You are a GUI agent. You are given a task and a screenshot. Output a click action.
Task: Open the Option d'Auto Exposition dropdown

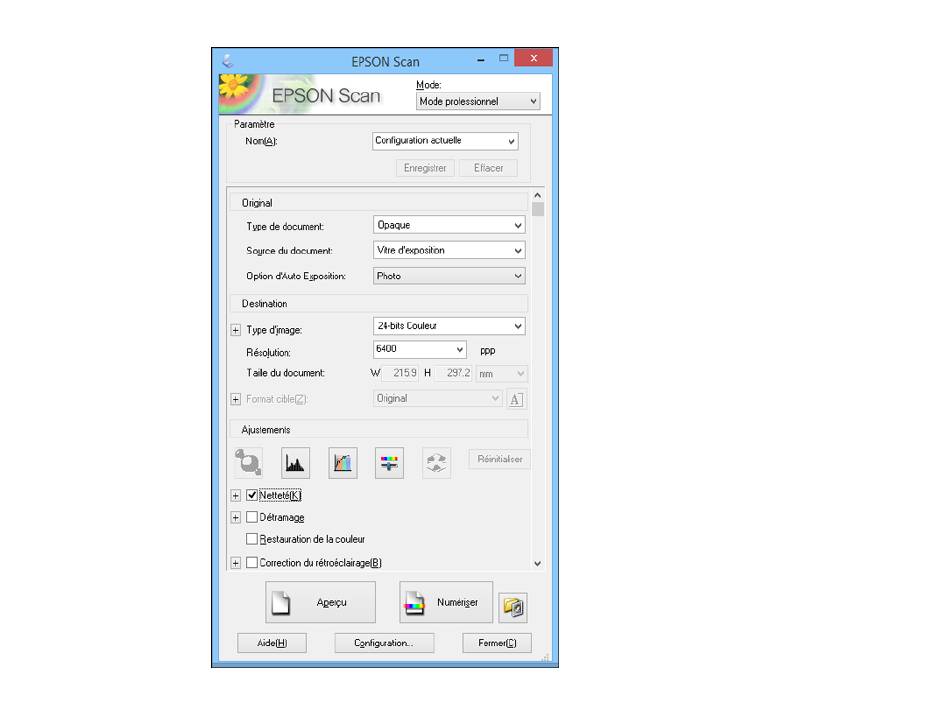[x=449, y=276]
